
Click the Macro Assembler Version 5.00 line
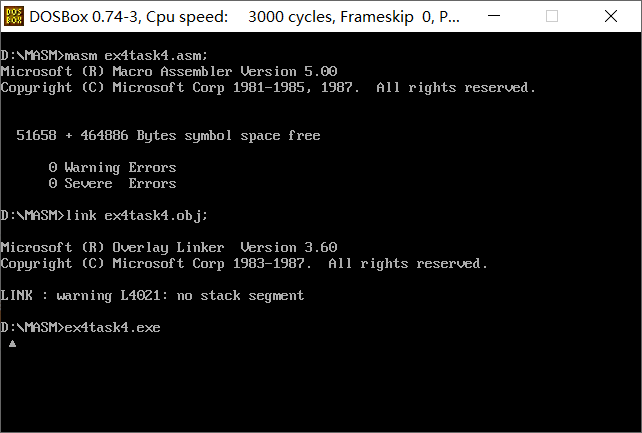169,71
